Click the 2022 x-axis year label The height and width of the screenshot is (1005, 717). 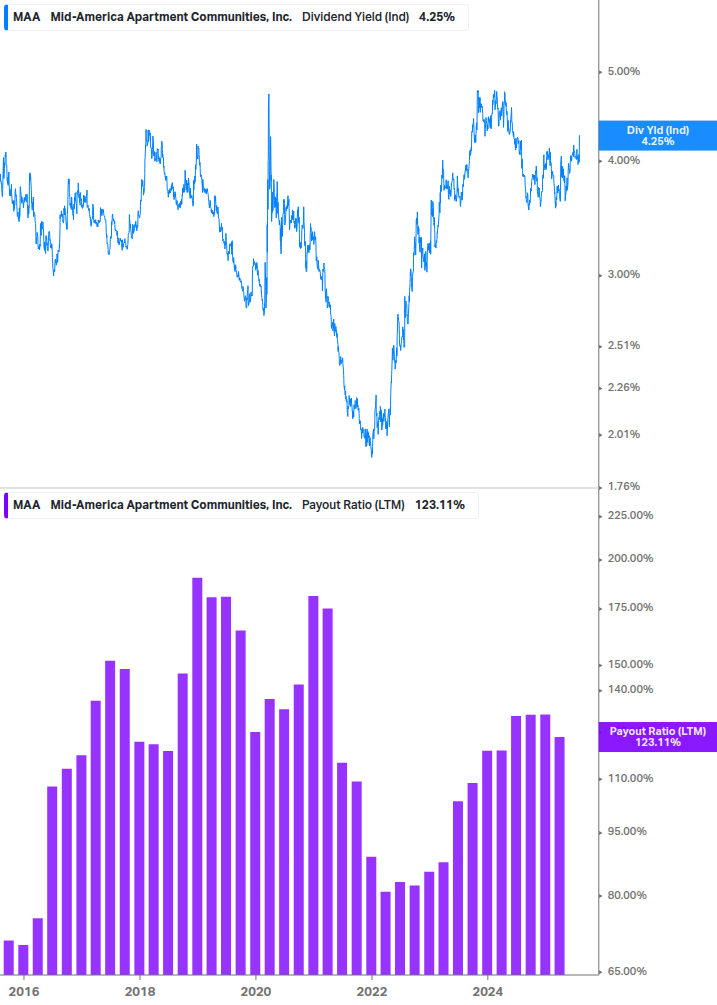tap(372, 992)
